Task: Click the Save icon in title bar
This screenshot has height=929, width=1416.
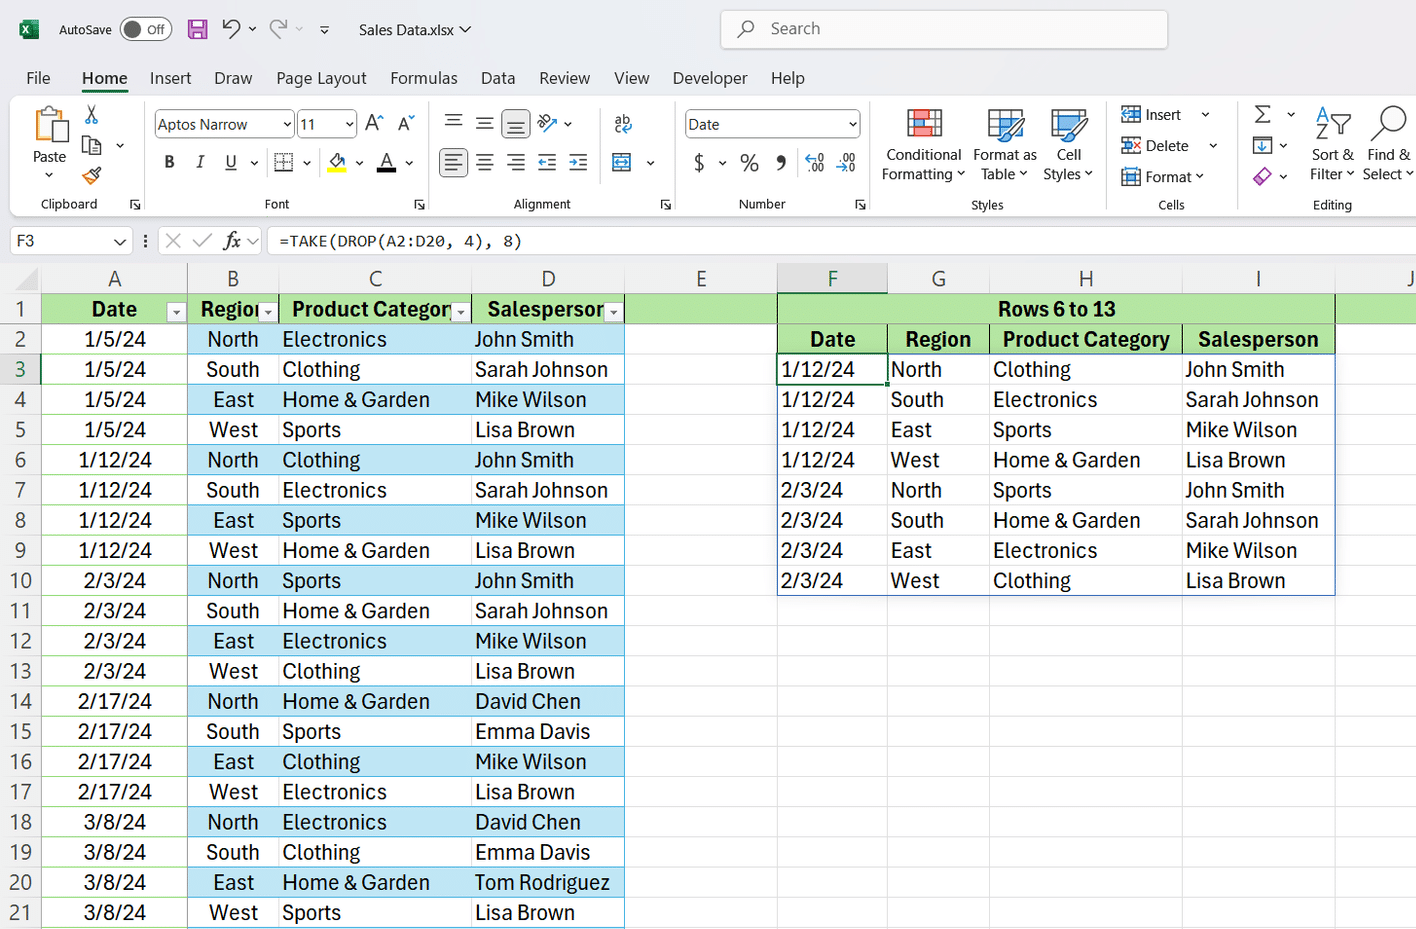Action: click(197, 29)
